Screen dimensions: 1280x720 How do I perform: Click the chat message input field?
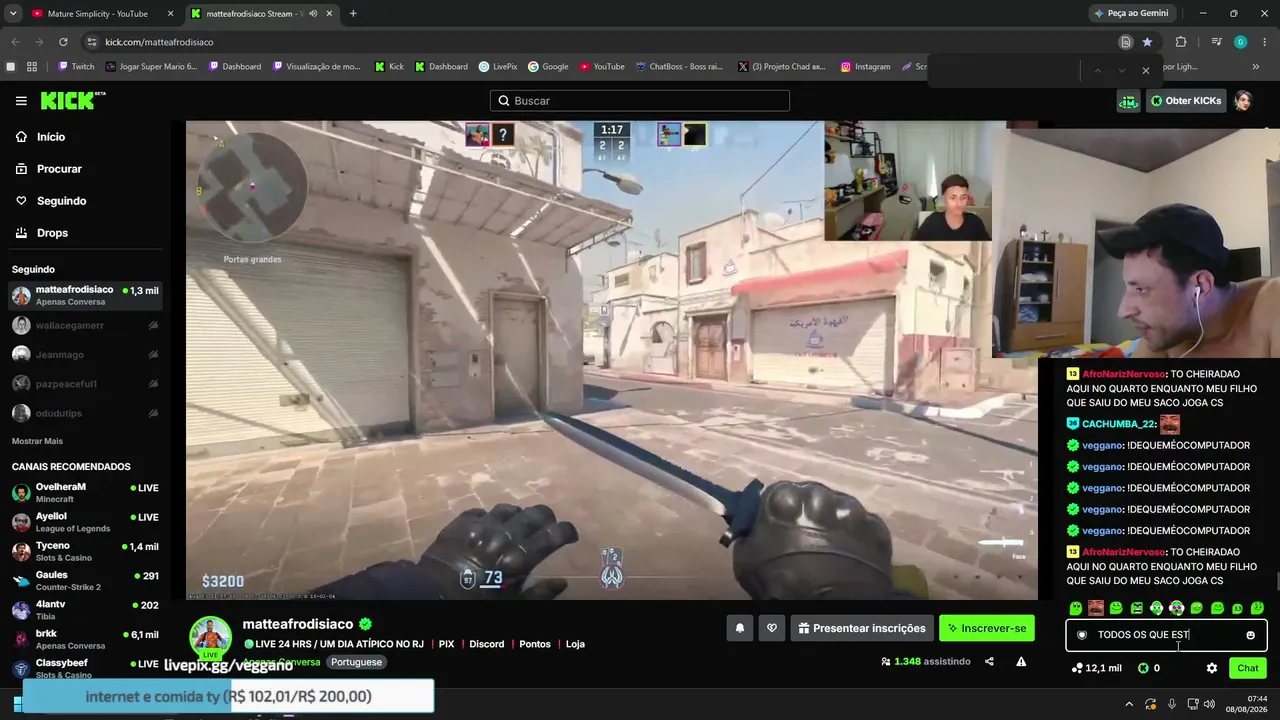click(x=1166, y=635)
